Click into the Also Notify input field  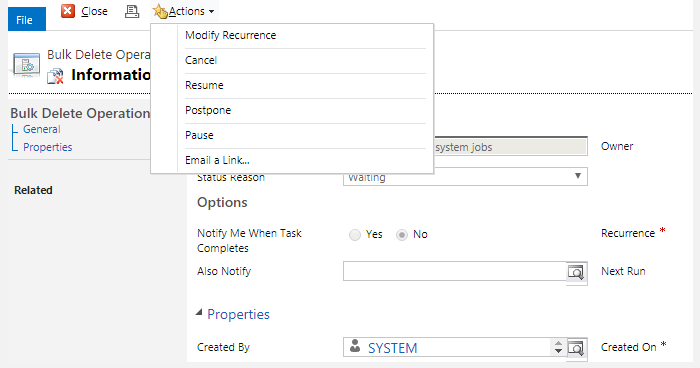454,272
